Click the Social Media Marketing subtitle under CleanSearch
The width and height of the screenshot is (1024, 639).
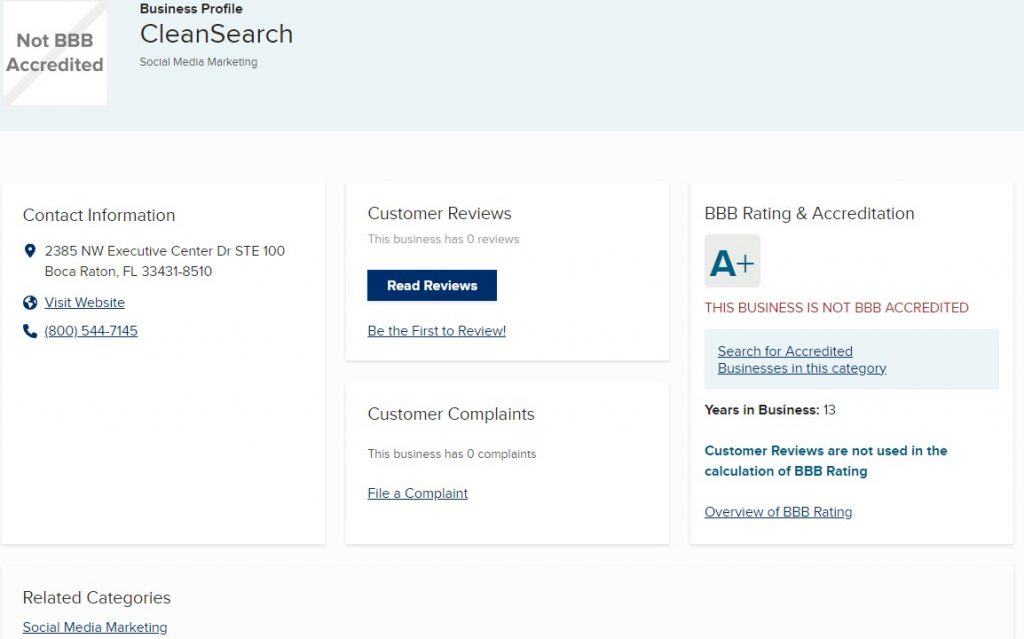pos(199,62)
